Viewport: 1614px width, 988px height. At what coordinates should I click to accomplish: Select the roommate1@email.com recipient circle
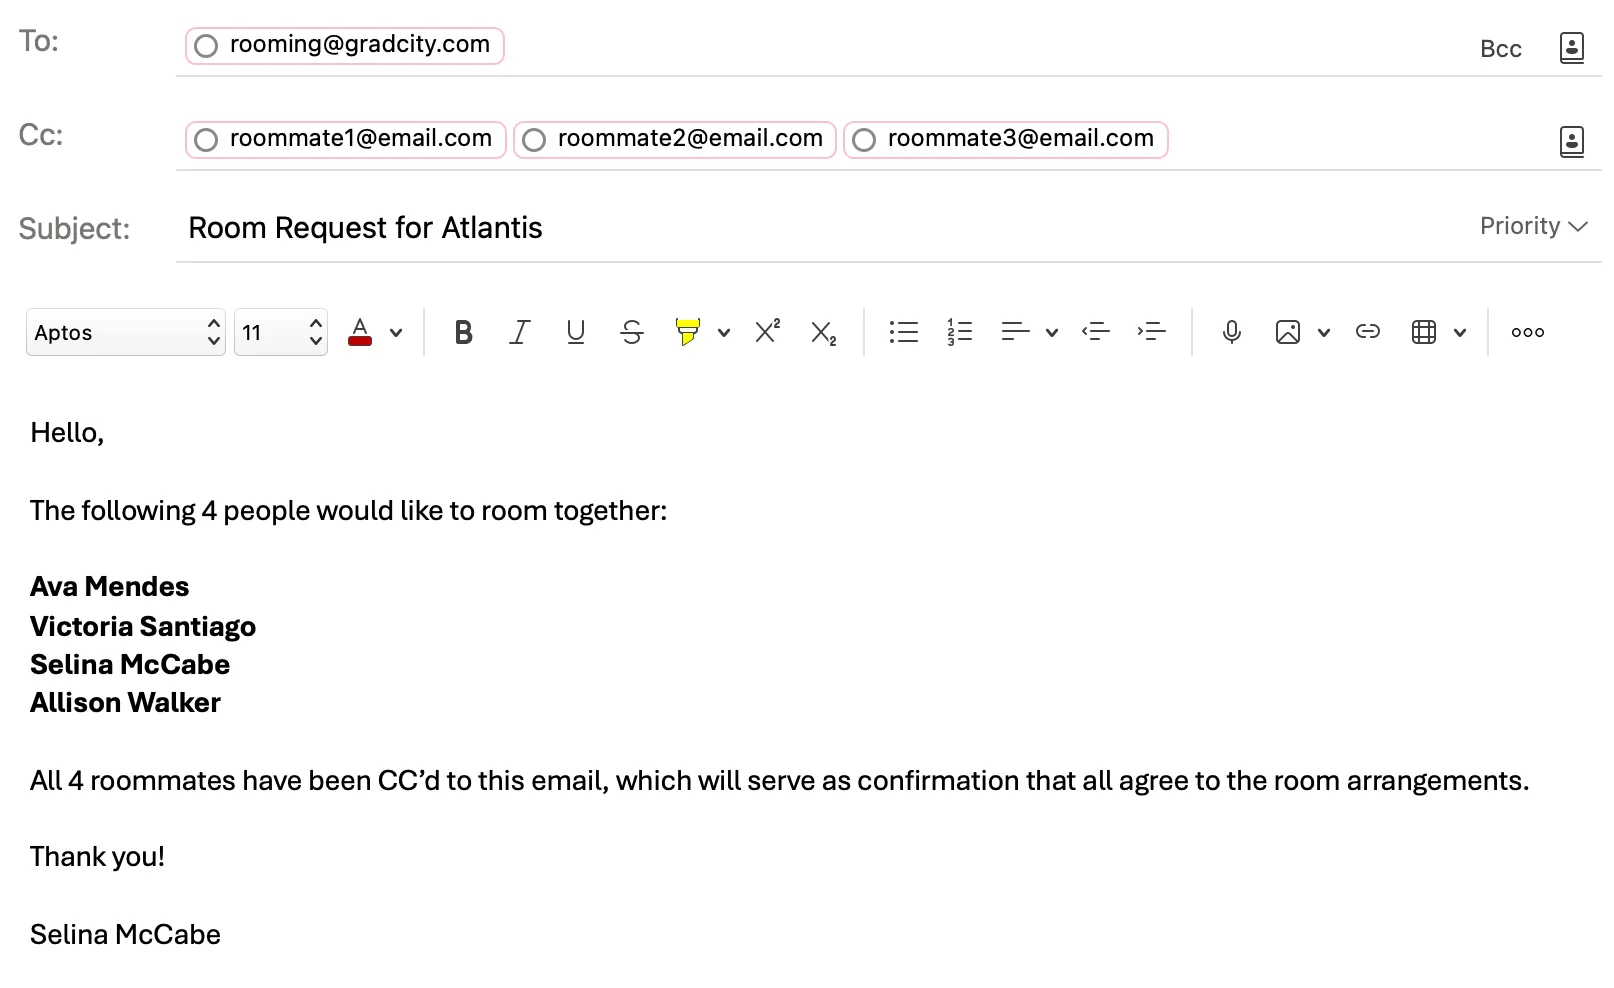206,140
